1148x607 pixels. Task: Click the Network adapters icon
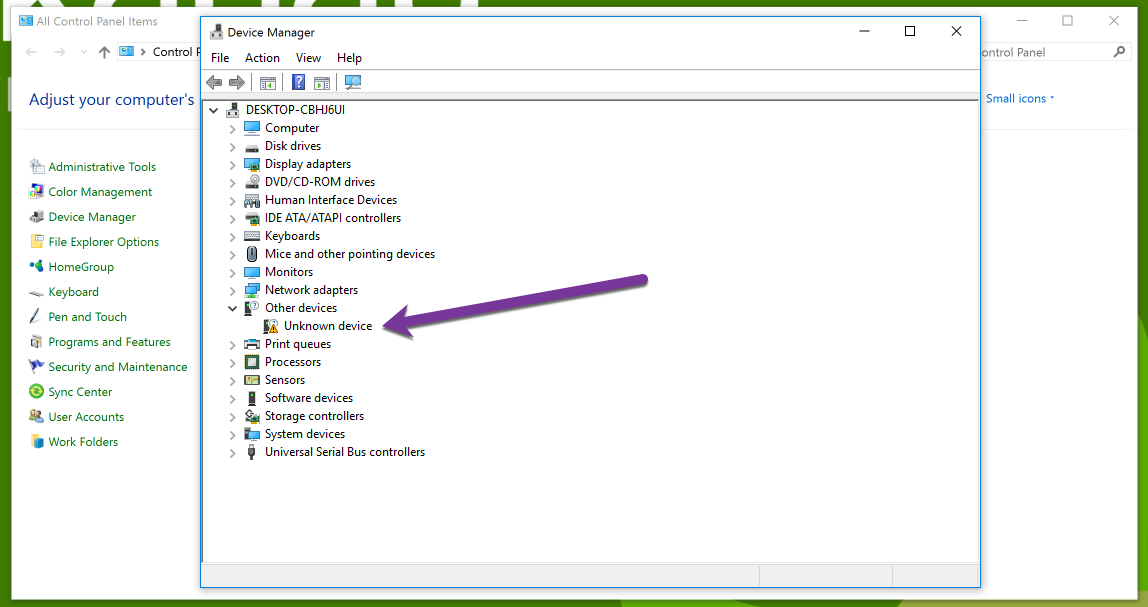252,290
